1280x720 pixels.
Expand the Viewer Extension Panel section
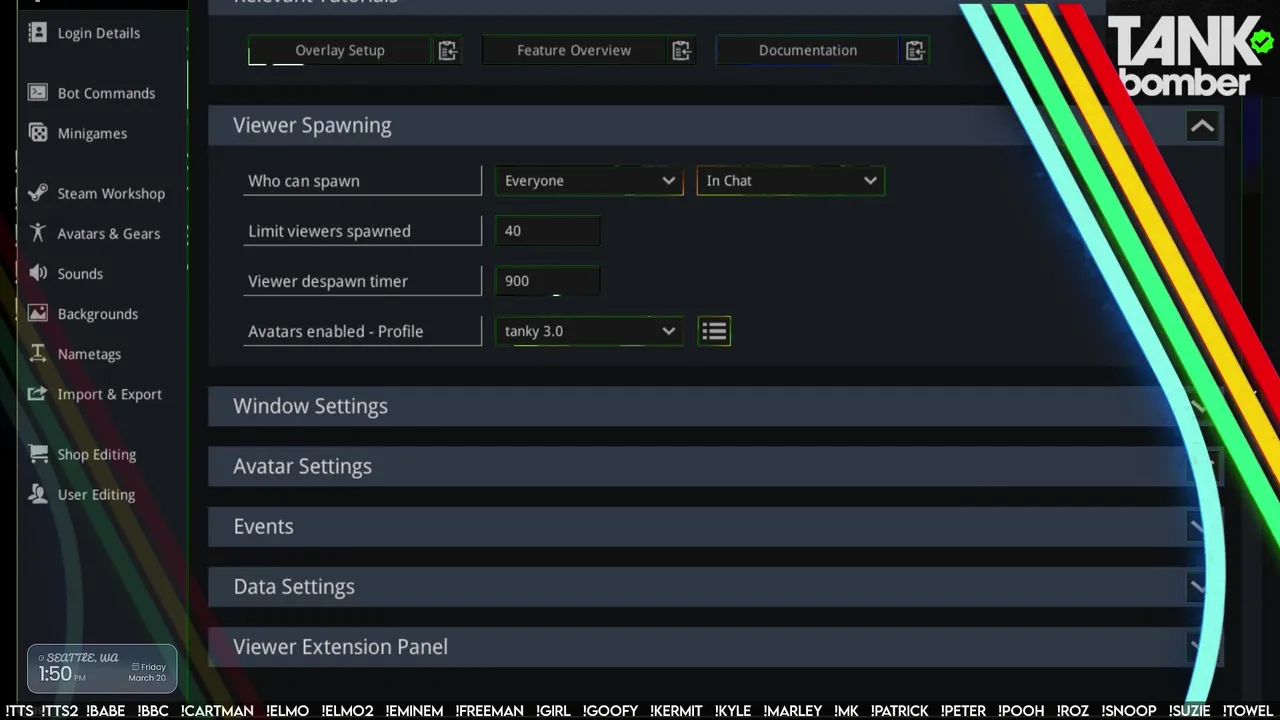714,646
